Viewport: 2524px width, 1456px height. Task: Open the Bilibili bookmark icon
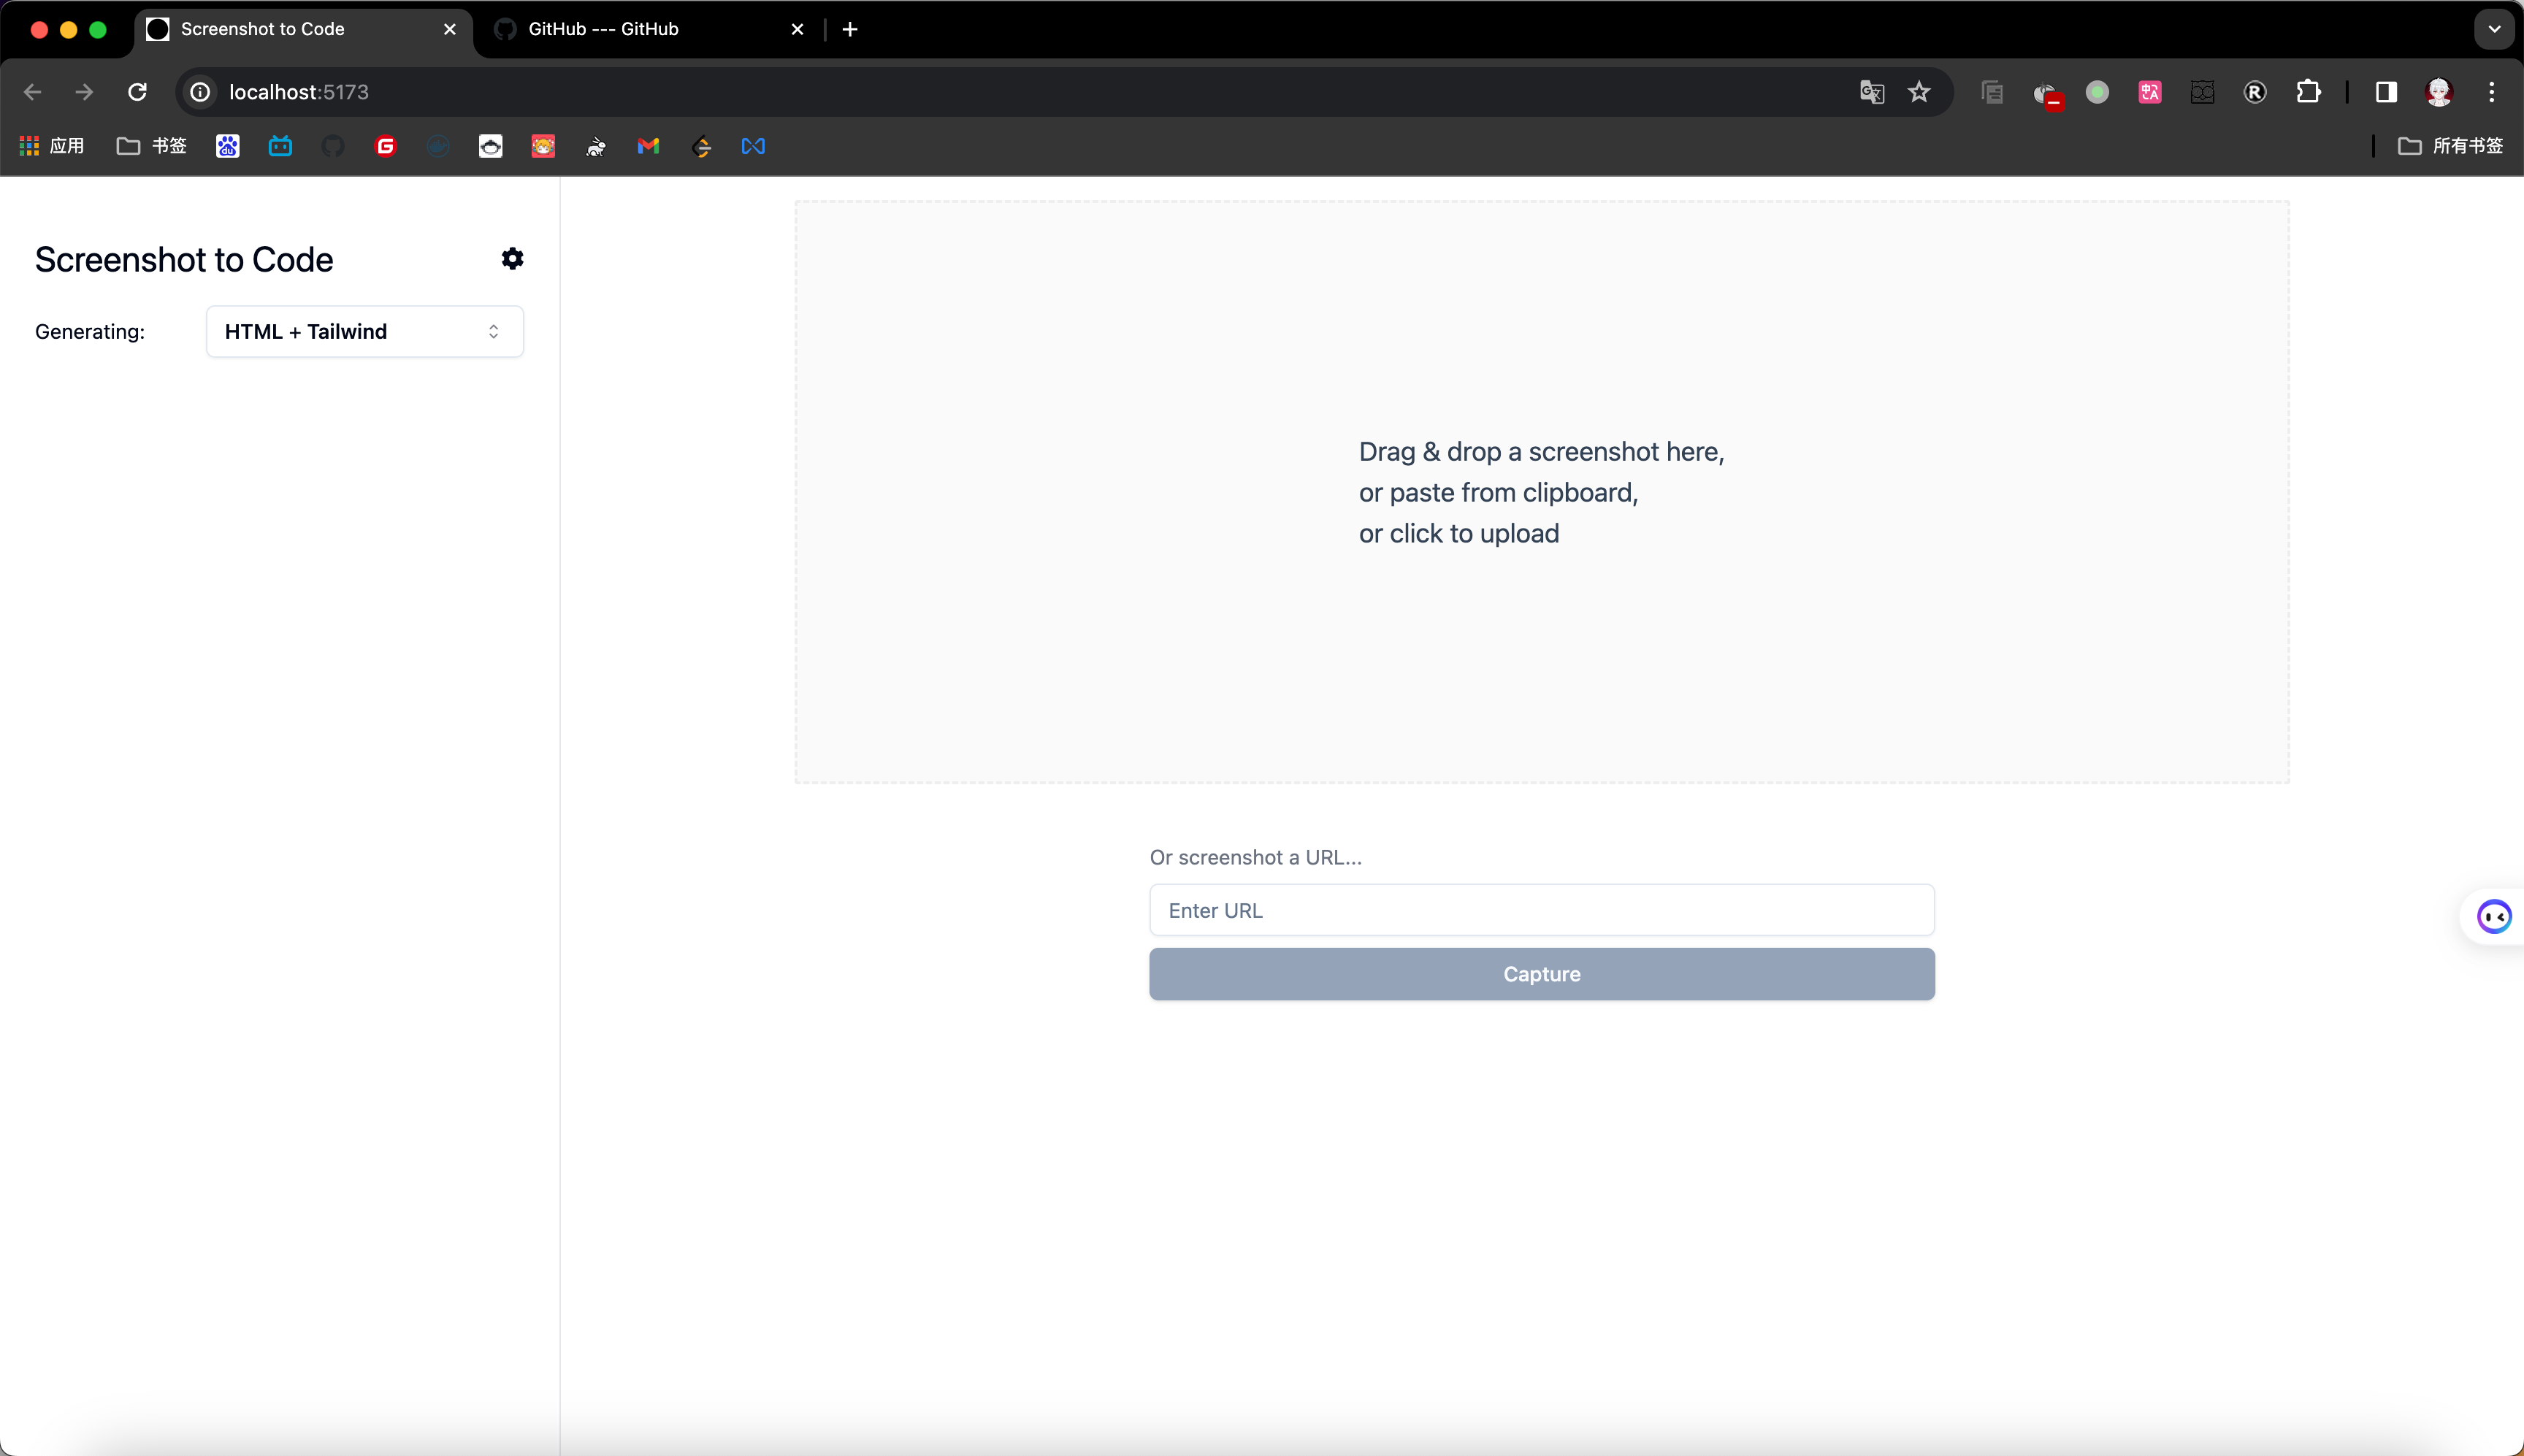pyautogui.click(x=281, y=146)
